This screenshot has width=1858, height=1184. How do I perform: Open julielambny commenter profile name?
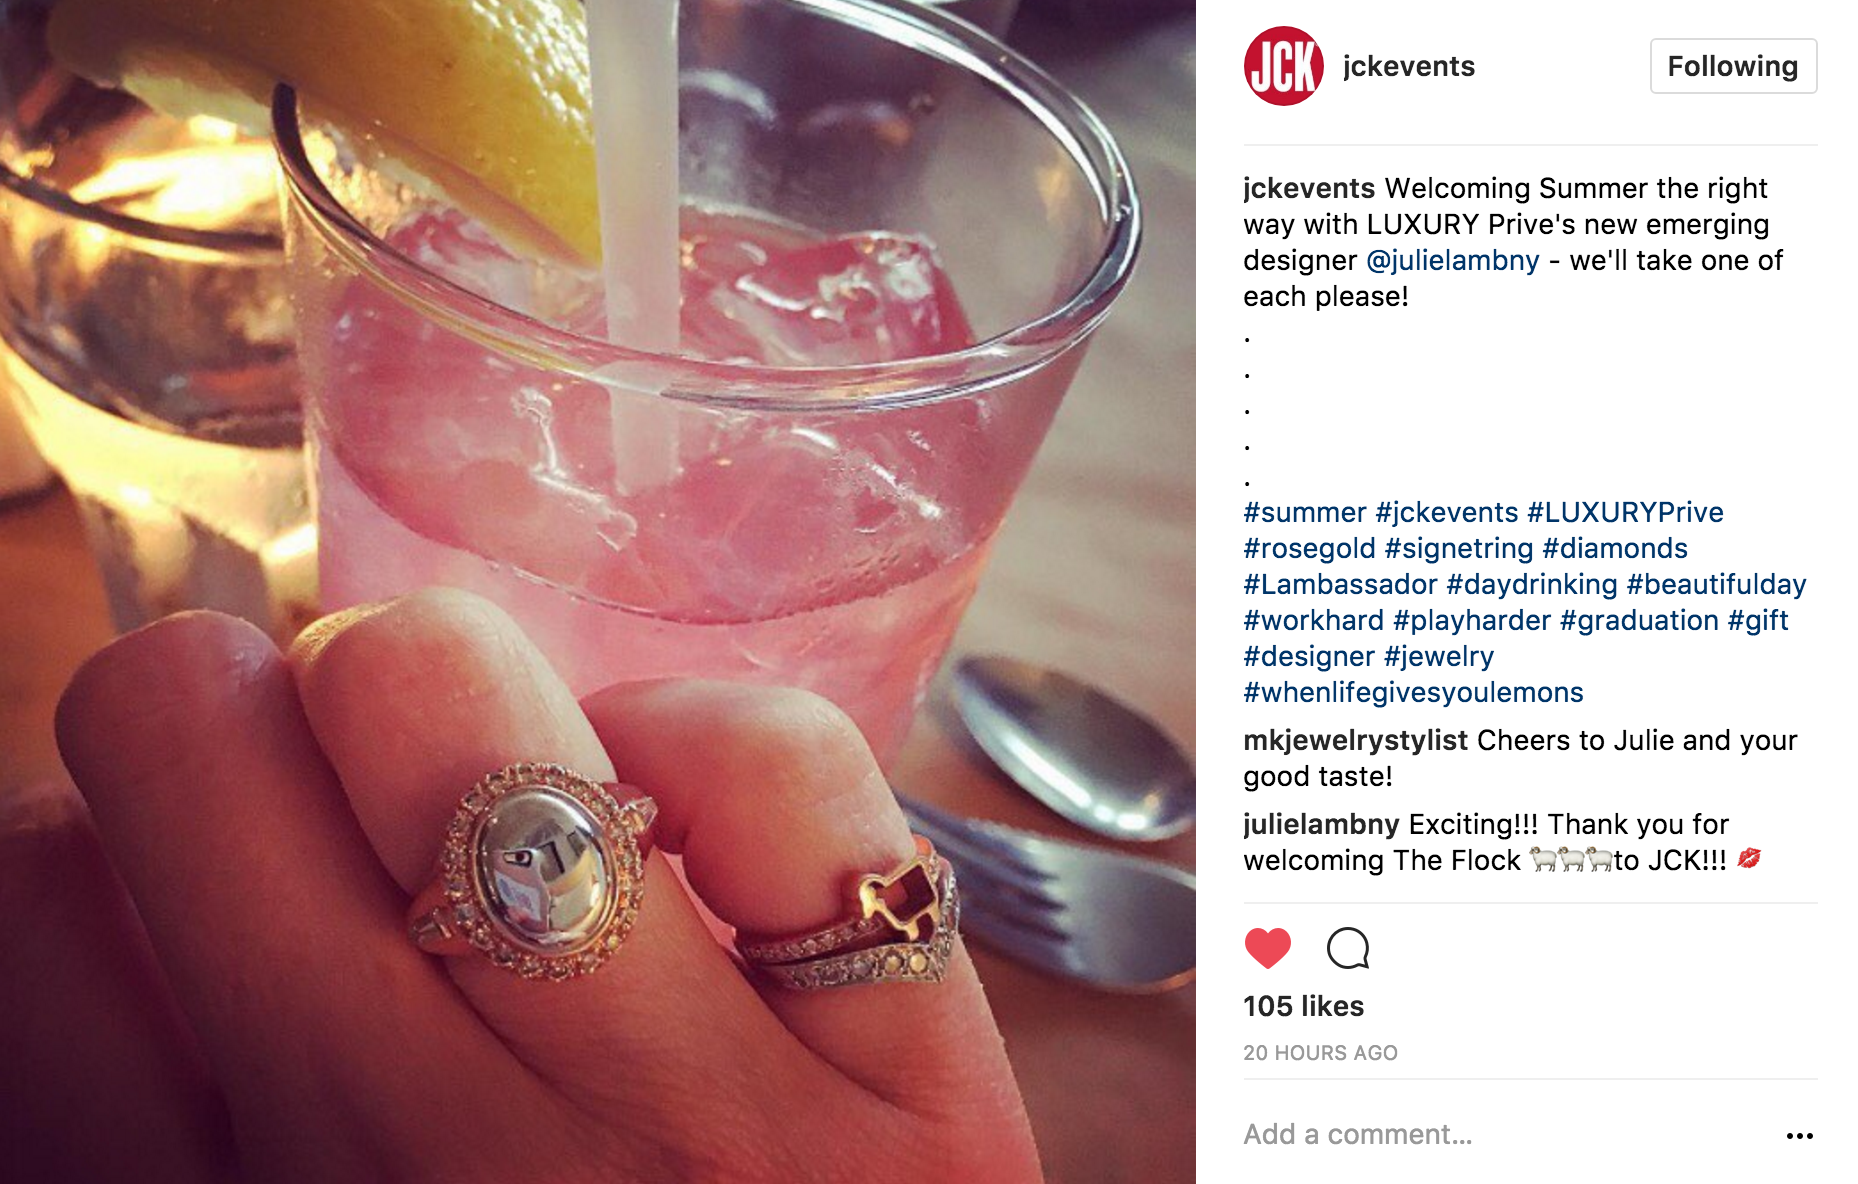pyautogui.click(x=1321, y=824)
